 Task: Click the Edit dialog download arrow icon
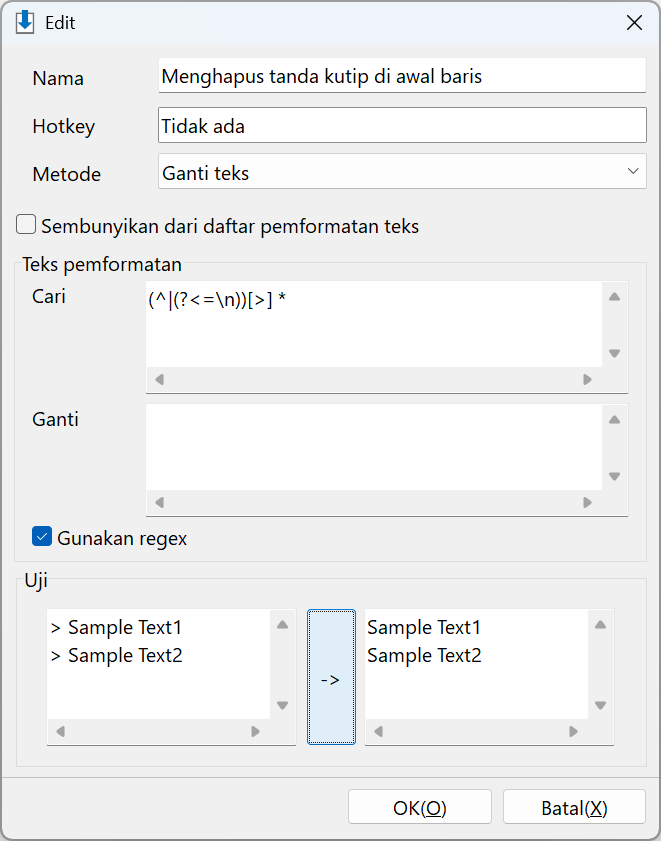pyautogui.click(x=25, y=23)
